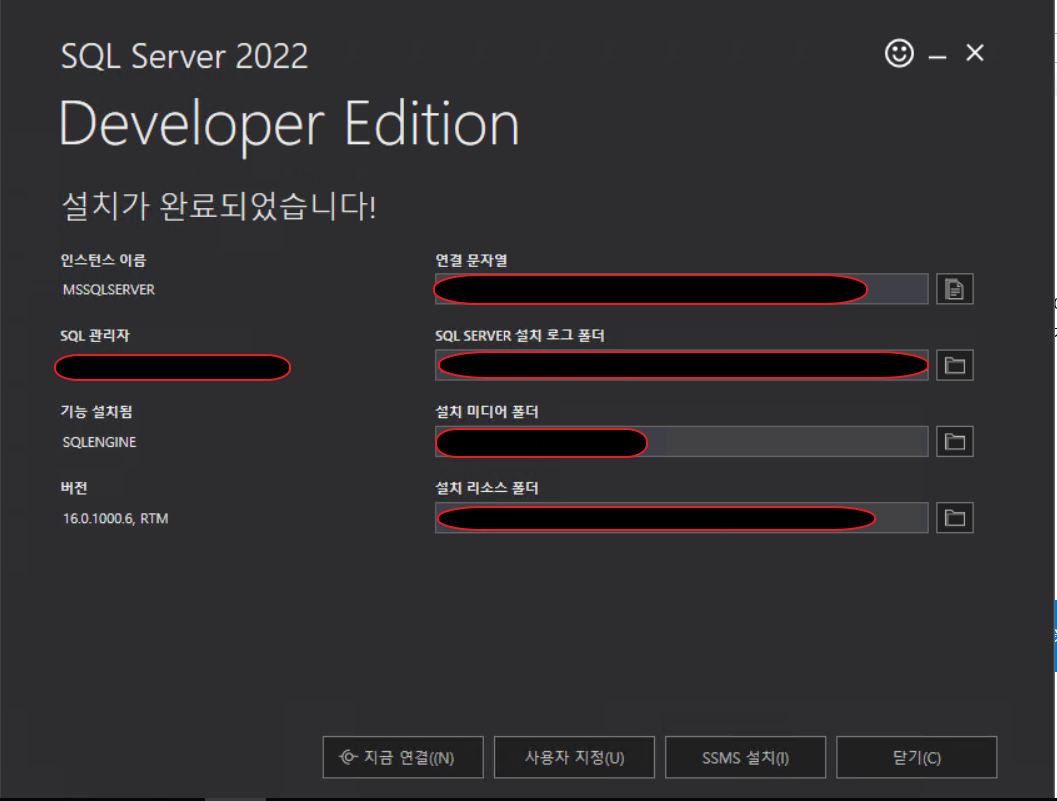
Task: Click the 버전 label
Action: click(x=74, y=488)
